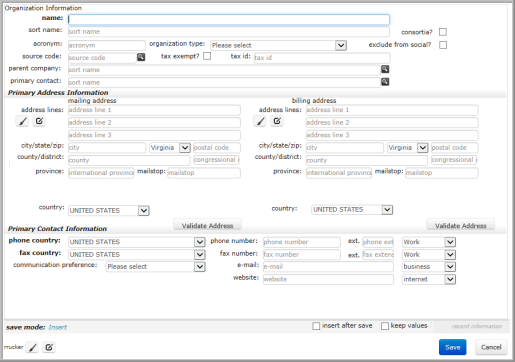Enable keep values checkbox
Viewport: 515px width, 362px height.
(385, 326)
